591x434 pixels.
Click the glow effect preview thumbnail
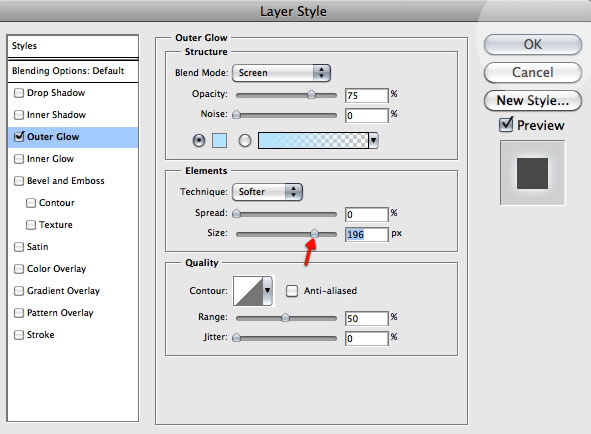[532, 173]
